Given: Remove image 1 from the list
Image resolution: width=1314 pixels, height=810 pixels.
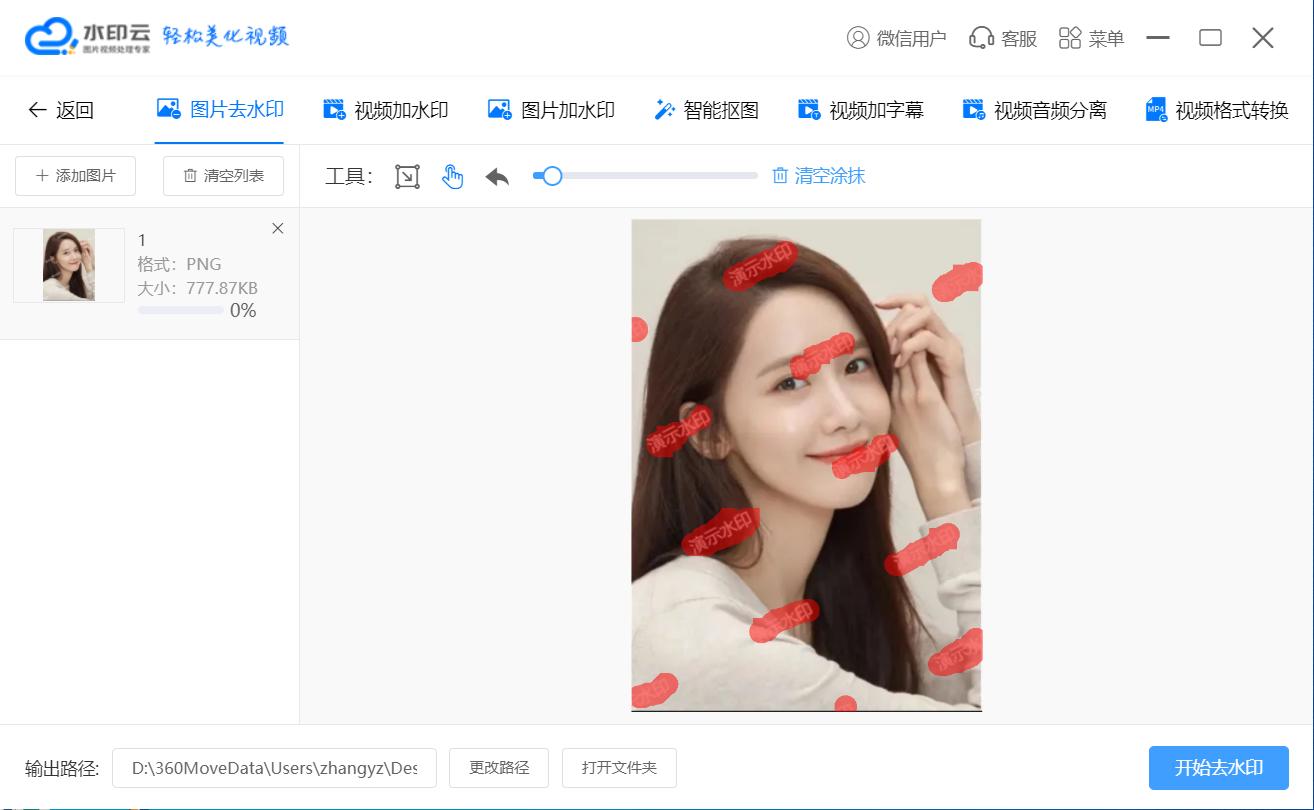Looking at the screenshot, I should pos(278,229).
